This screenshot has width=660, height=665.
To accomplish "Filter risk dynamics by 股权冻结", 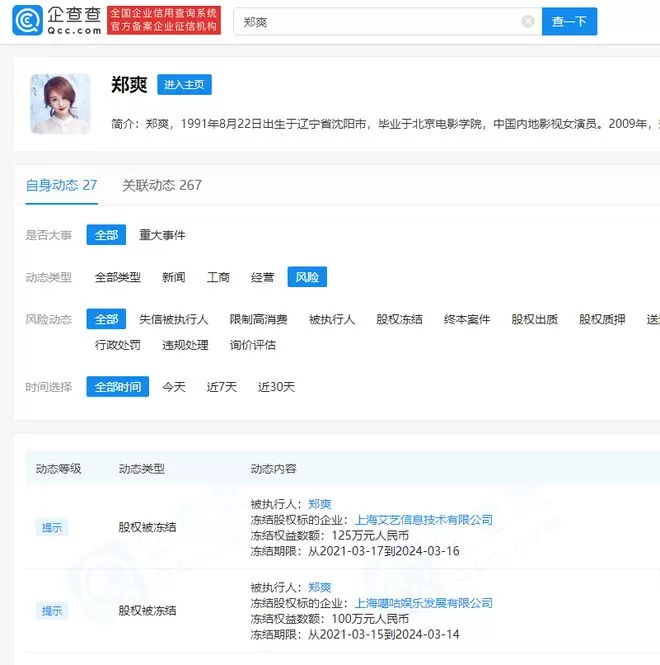I will click(399, 319).
